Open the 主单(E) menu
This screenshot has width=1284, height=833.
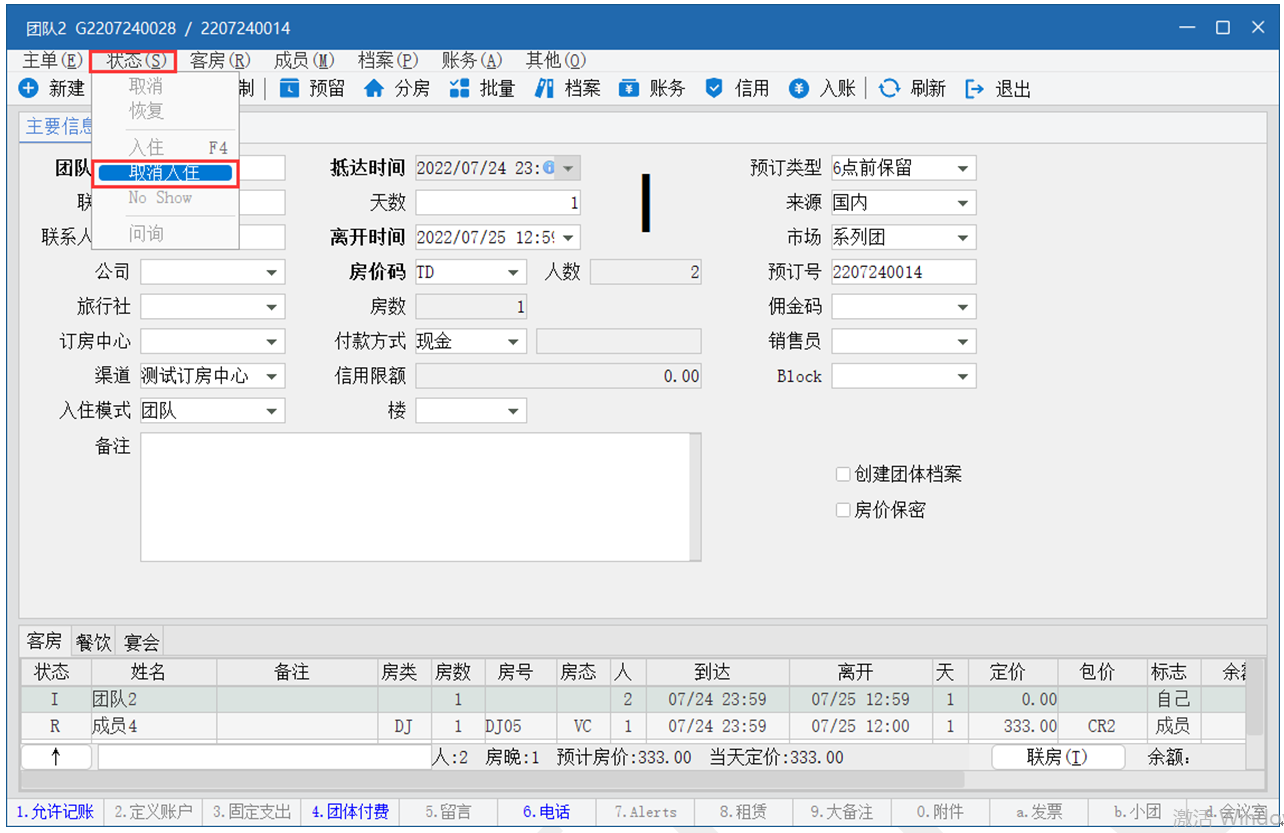52,61
